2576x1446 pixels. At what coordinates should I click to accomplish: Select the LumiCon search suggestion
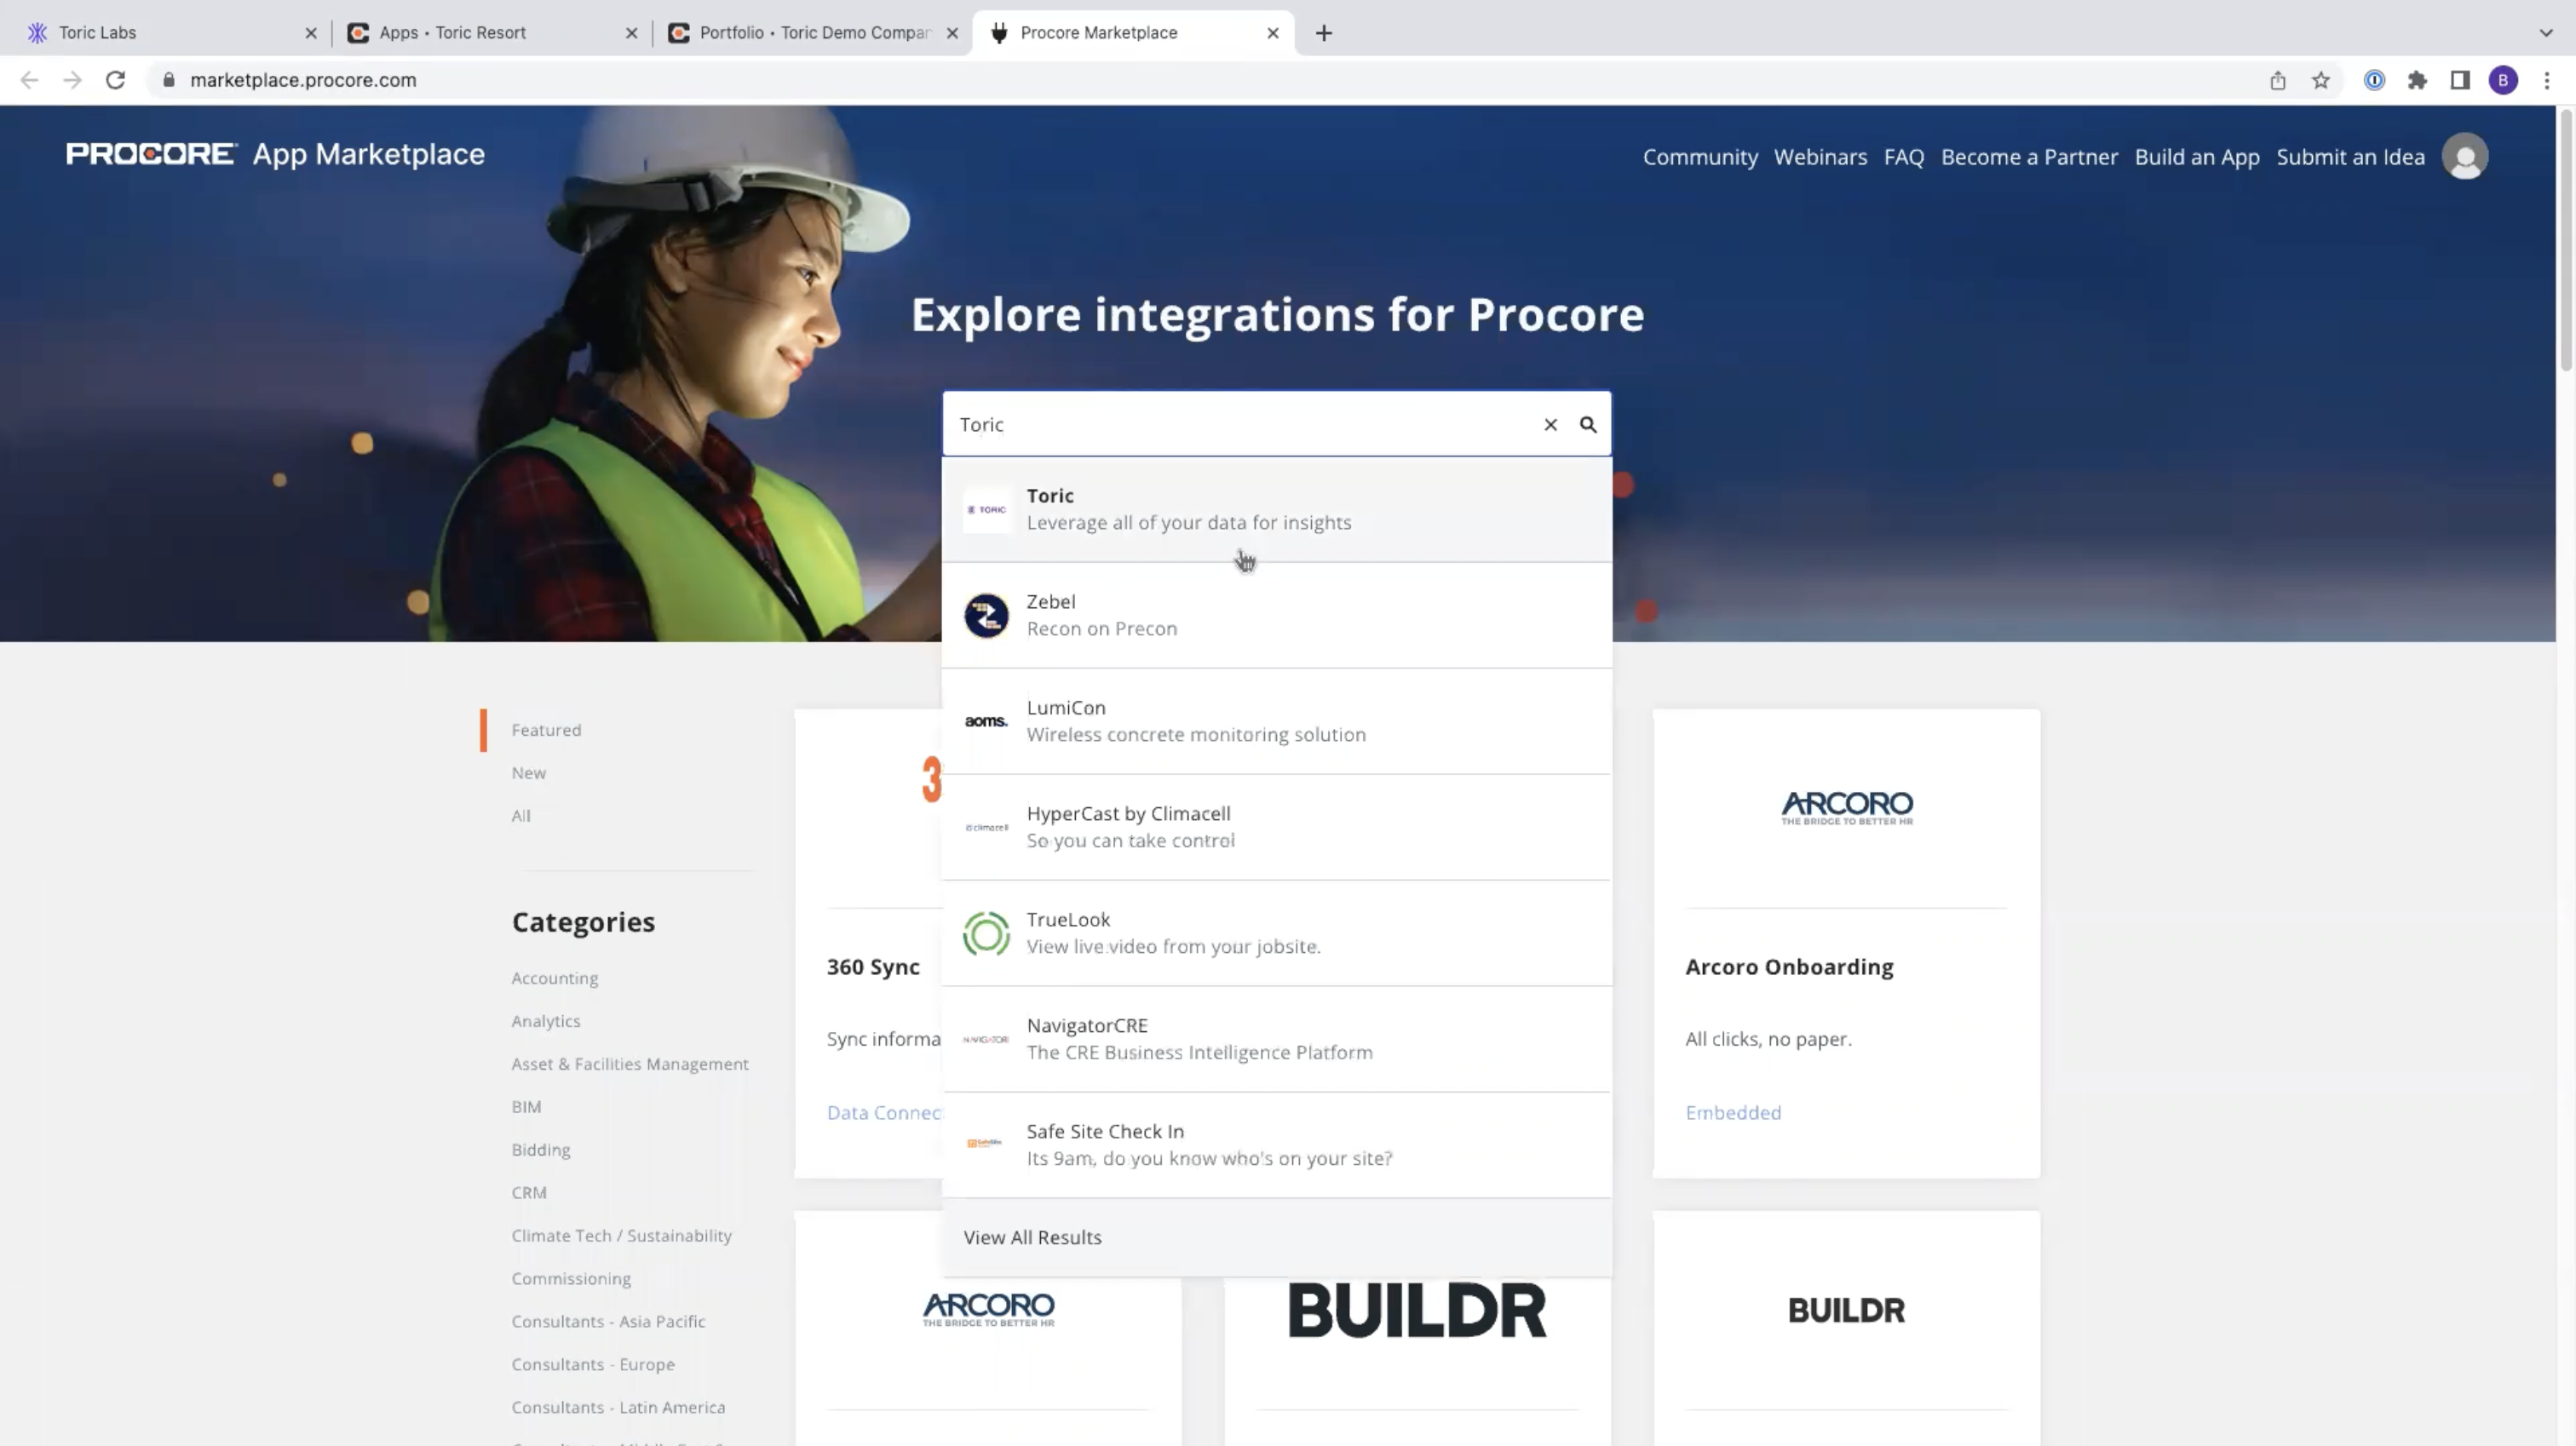[1277, 721]
